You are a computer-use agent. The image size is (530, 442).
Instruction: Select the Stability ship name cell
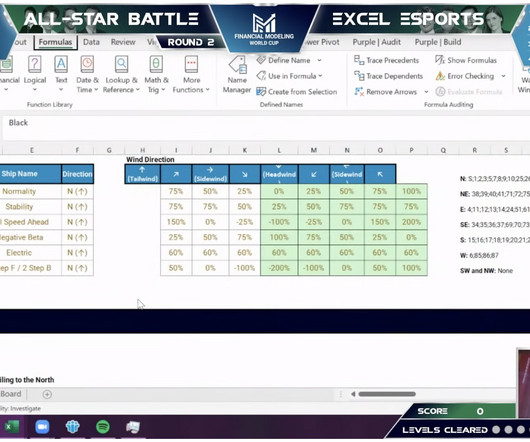pos(30,206)
